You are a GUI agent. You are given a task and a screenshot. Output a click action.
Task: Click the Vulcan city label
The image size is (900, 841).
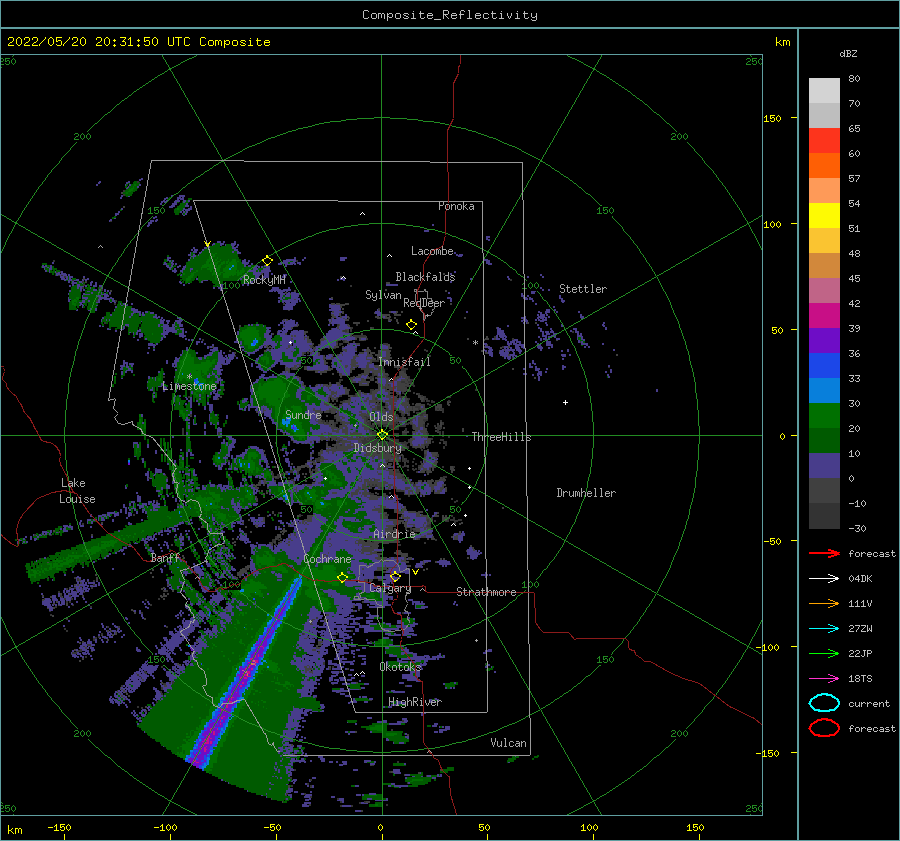[x=509, y=743]
